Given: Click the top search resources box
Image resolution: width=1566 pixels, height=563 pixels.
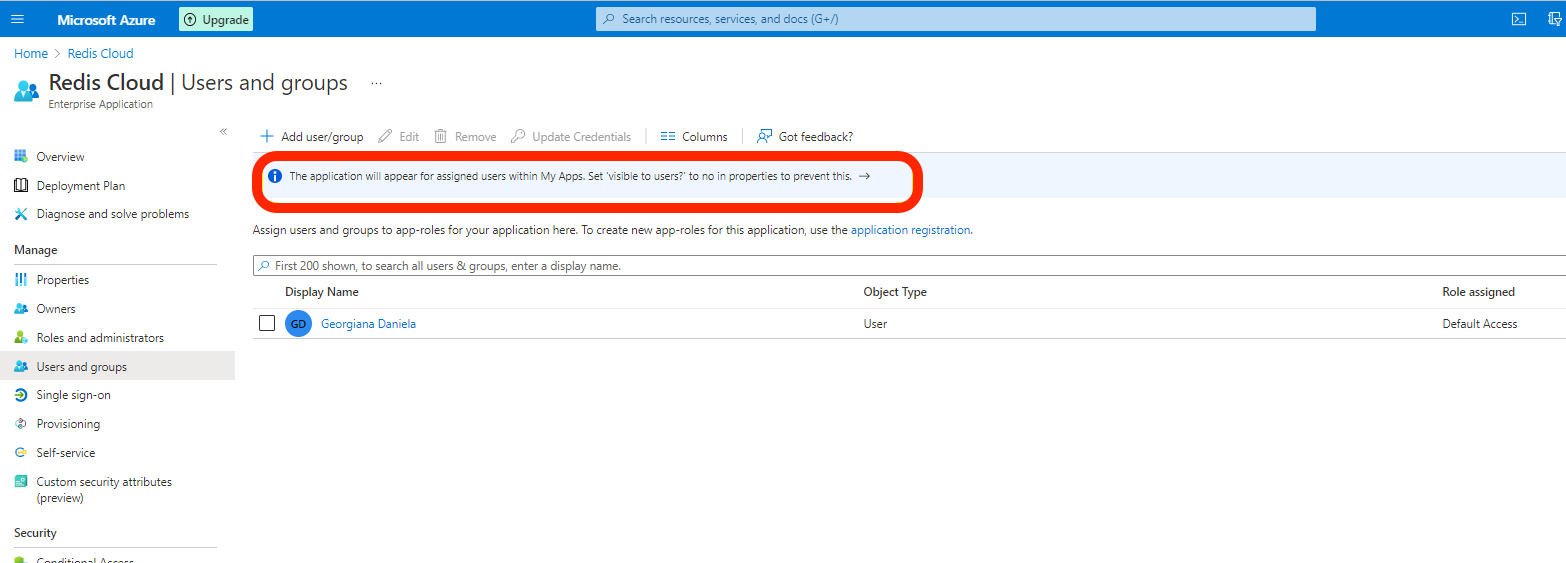Looking at the screenshot, I should (x=955, y=19).
